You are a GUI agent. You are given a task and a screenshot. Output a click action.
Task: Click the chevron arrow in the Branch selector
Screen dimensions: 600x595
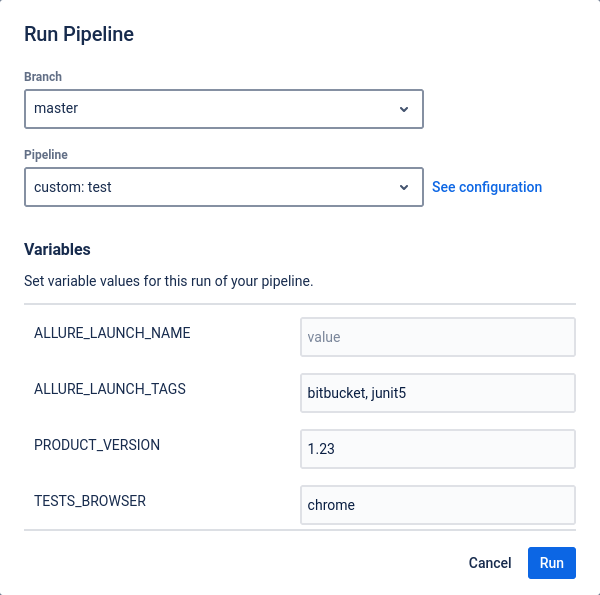[404, 109]
